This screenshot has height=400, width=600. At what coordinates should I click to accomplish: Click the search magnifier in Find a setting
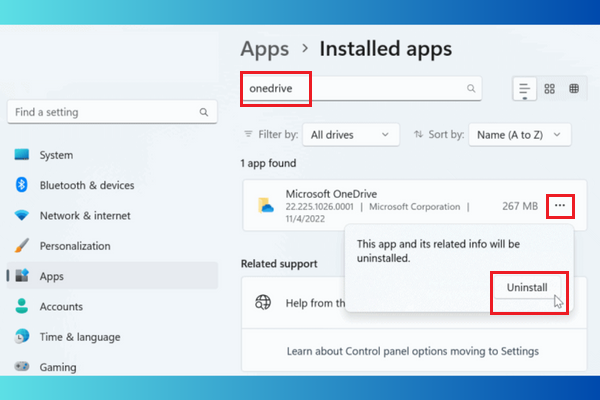pyautogui.click(x=204, y=112)
